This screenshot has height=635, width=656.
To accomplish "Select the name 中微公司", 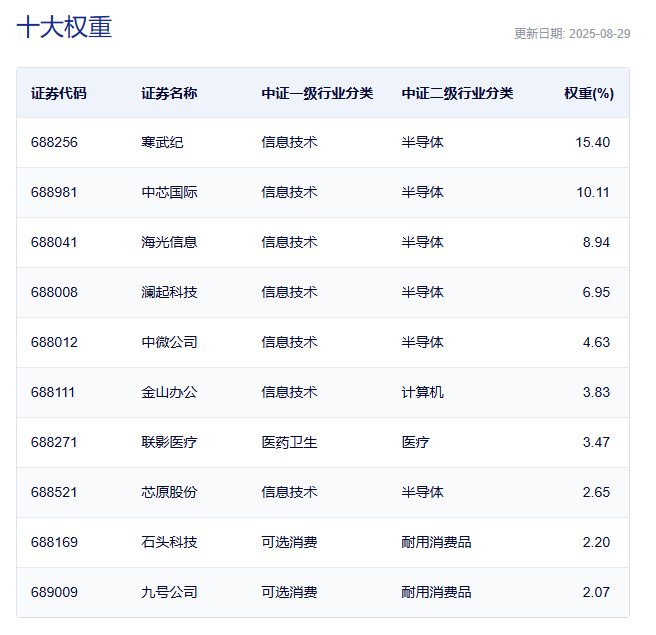I will [x=169, y=342].
